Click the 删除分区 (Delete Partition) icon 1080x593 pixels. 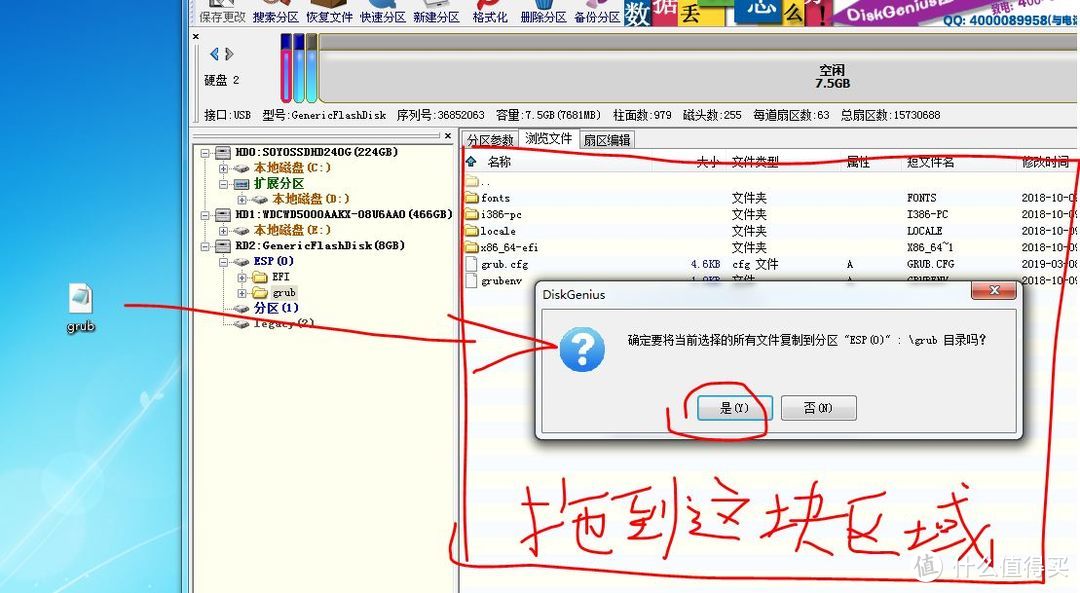542,12
